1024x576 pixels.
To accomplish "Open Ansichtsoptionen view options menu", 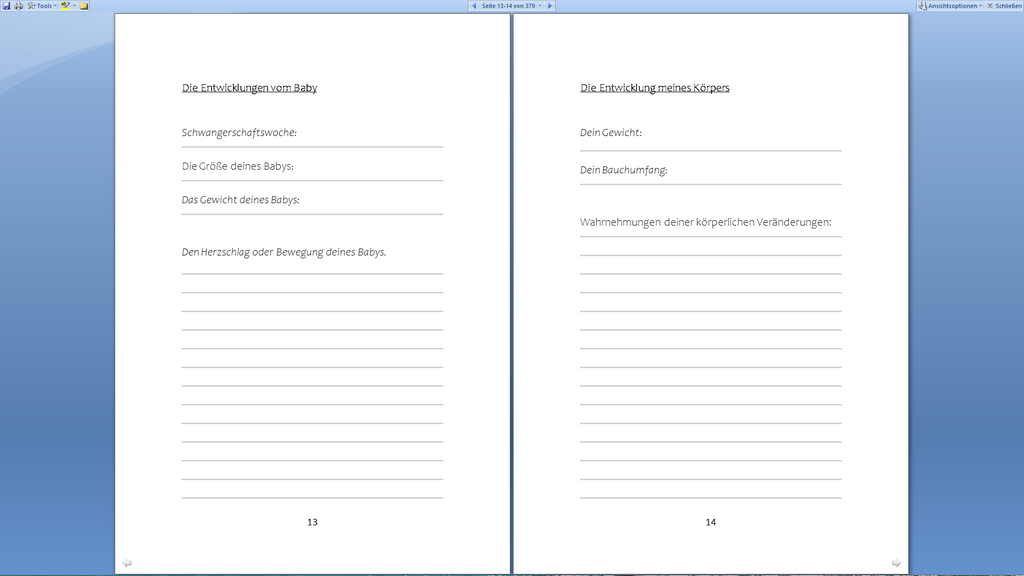I will 950,6.
